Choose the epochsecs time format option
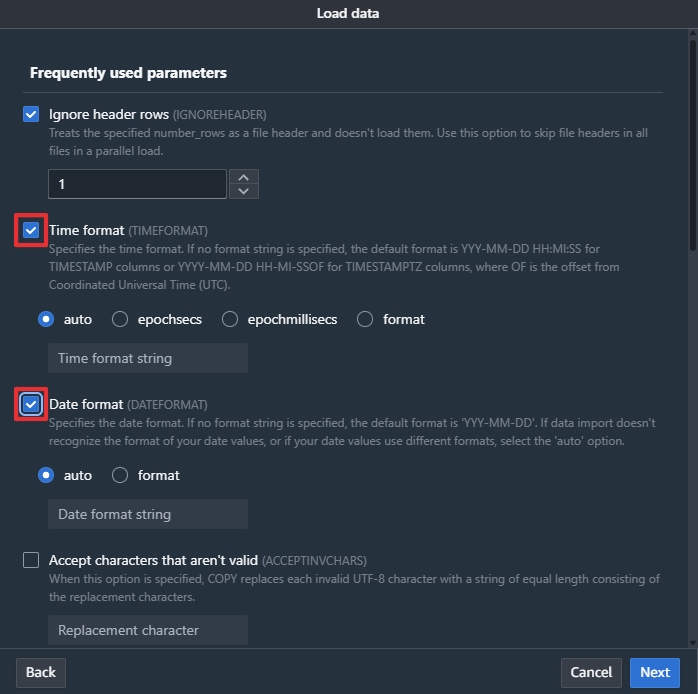The height and width of the screenshot is (694, 698). (120, 319)
